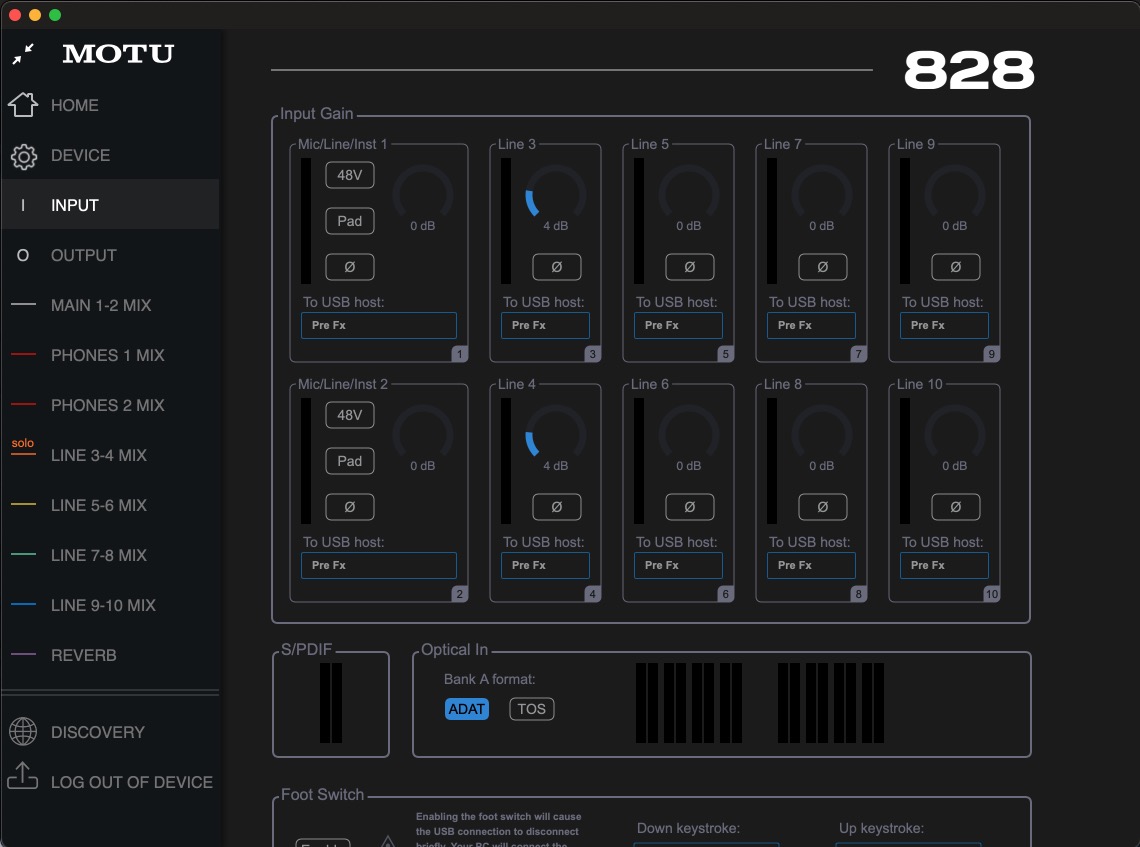Click the Device gear icon
Screen dimensions: 1140x847
23,156
